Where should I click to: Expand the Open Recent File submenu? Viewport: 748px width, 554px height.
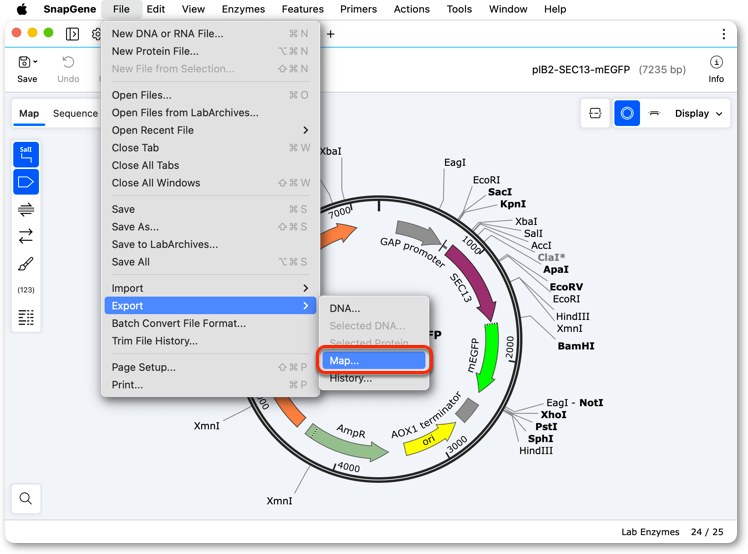[x=210, y=130]
